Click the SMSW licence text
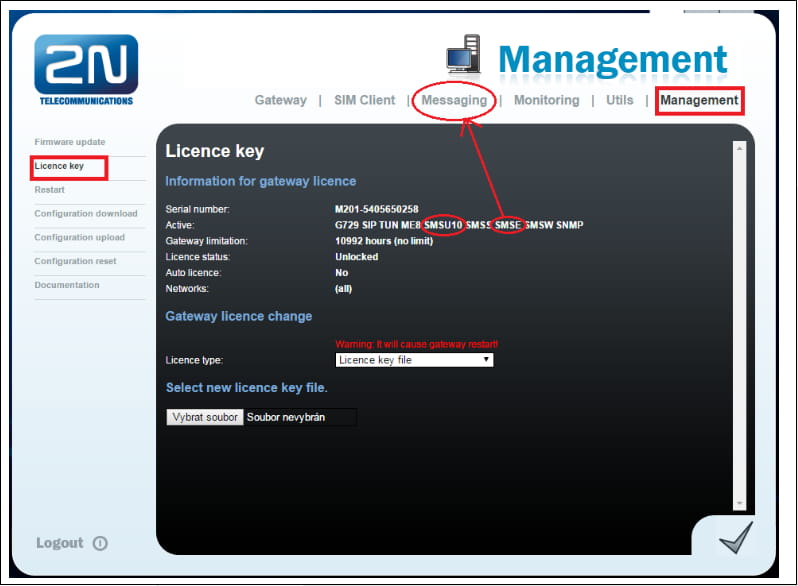The height and width of the screenshot is (586, 798). click(538, 225)
